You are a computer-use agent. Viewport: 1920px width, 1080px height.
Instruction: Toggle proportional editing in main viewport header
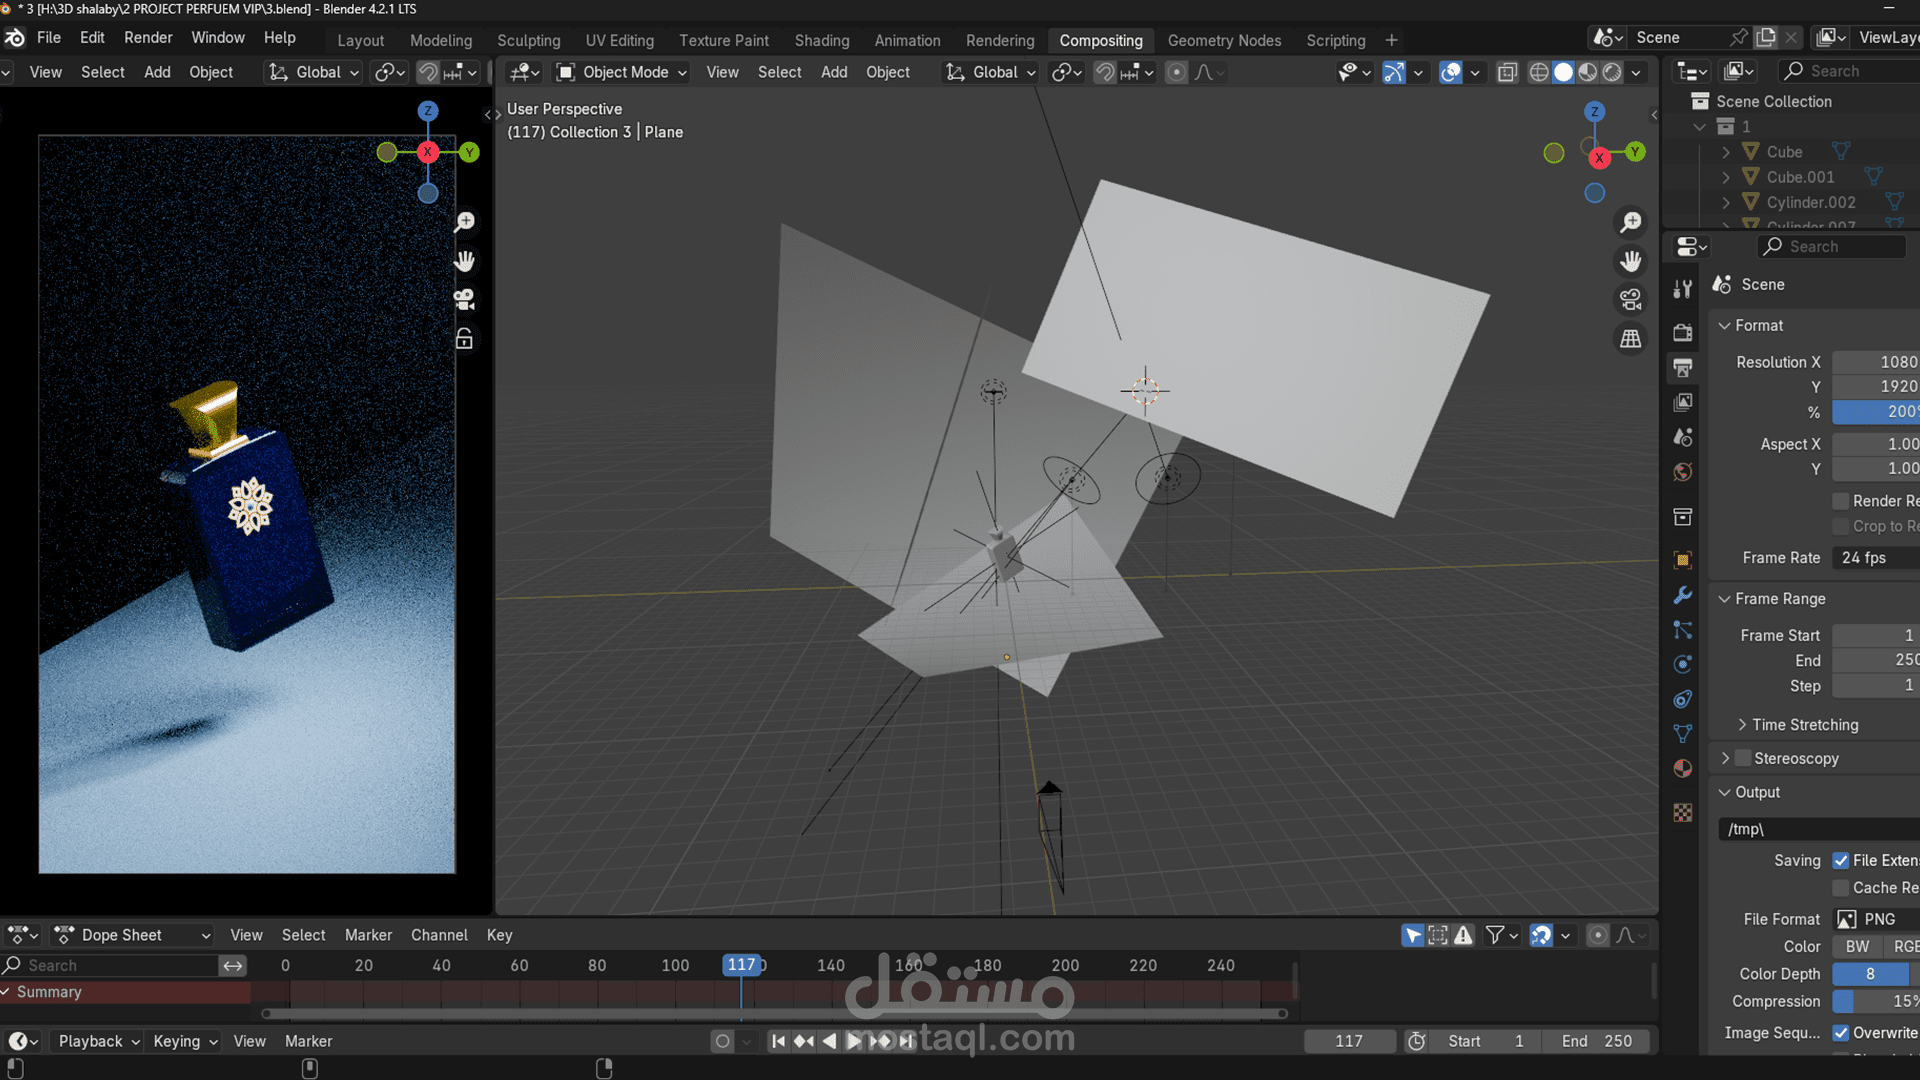(1177, 72)
